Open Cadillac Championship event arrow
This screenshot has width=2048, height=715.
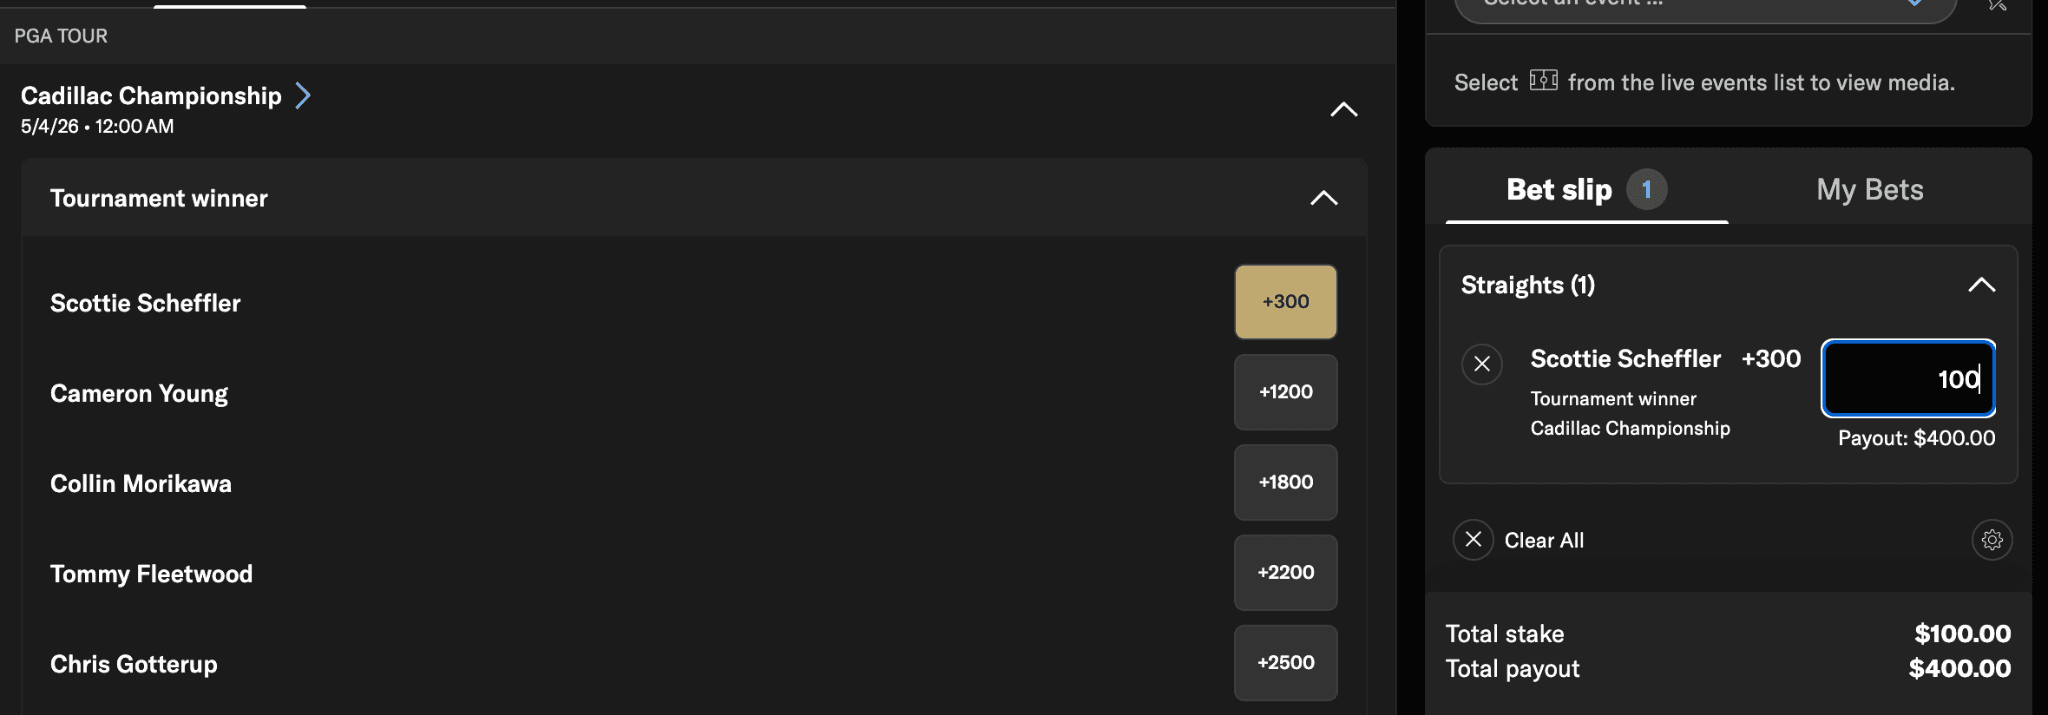click(303, 96)
